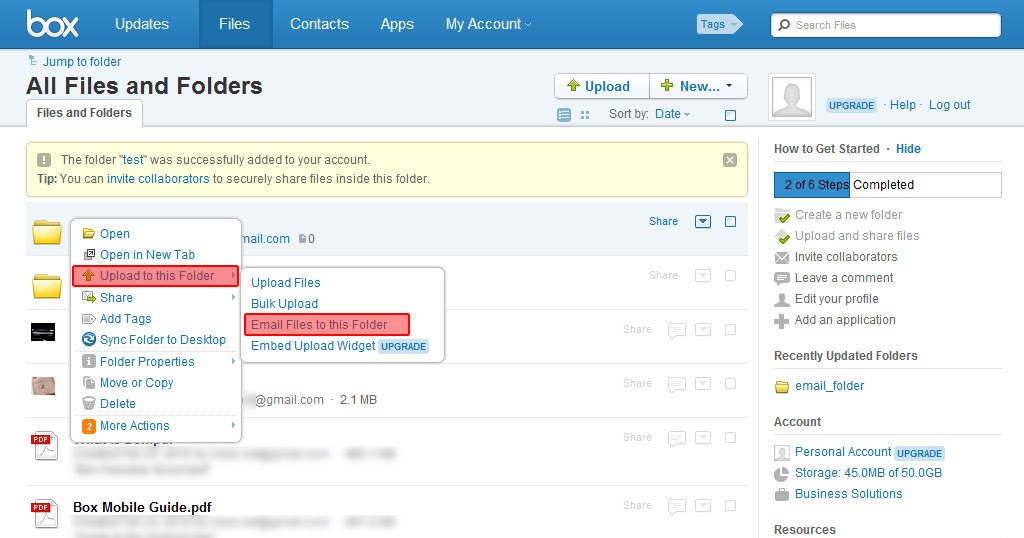Open the Help link
The height and width of the screenshot is (538, 1024).
903,105
